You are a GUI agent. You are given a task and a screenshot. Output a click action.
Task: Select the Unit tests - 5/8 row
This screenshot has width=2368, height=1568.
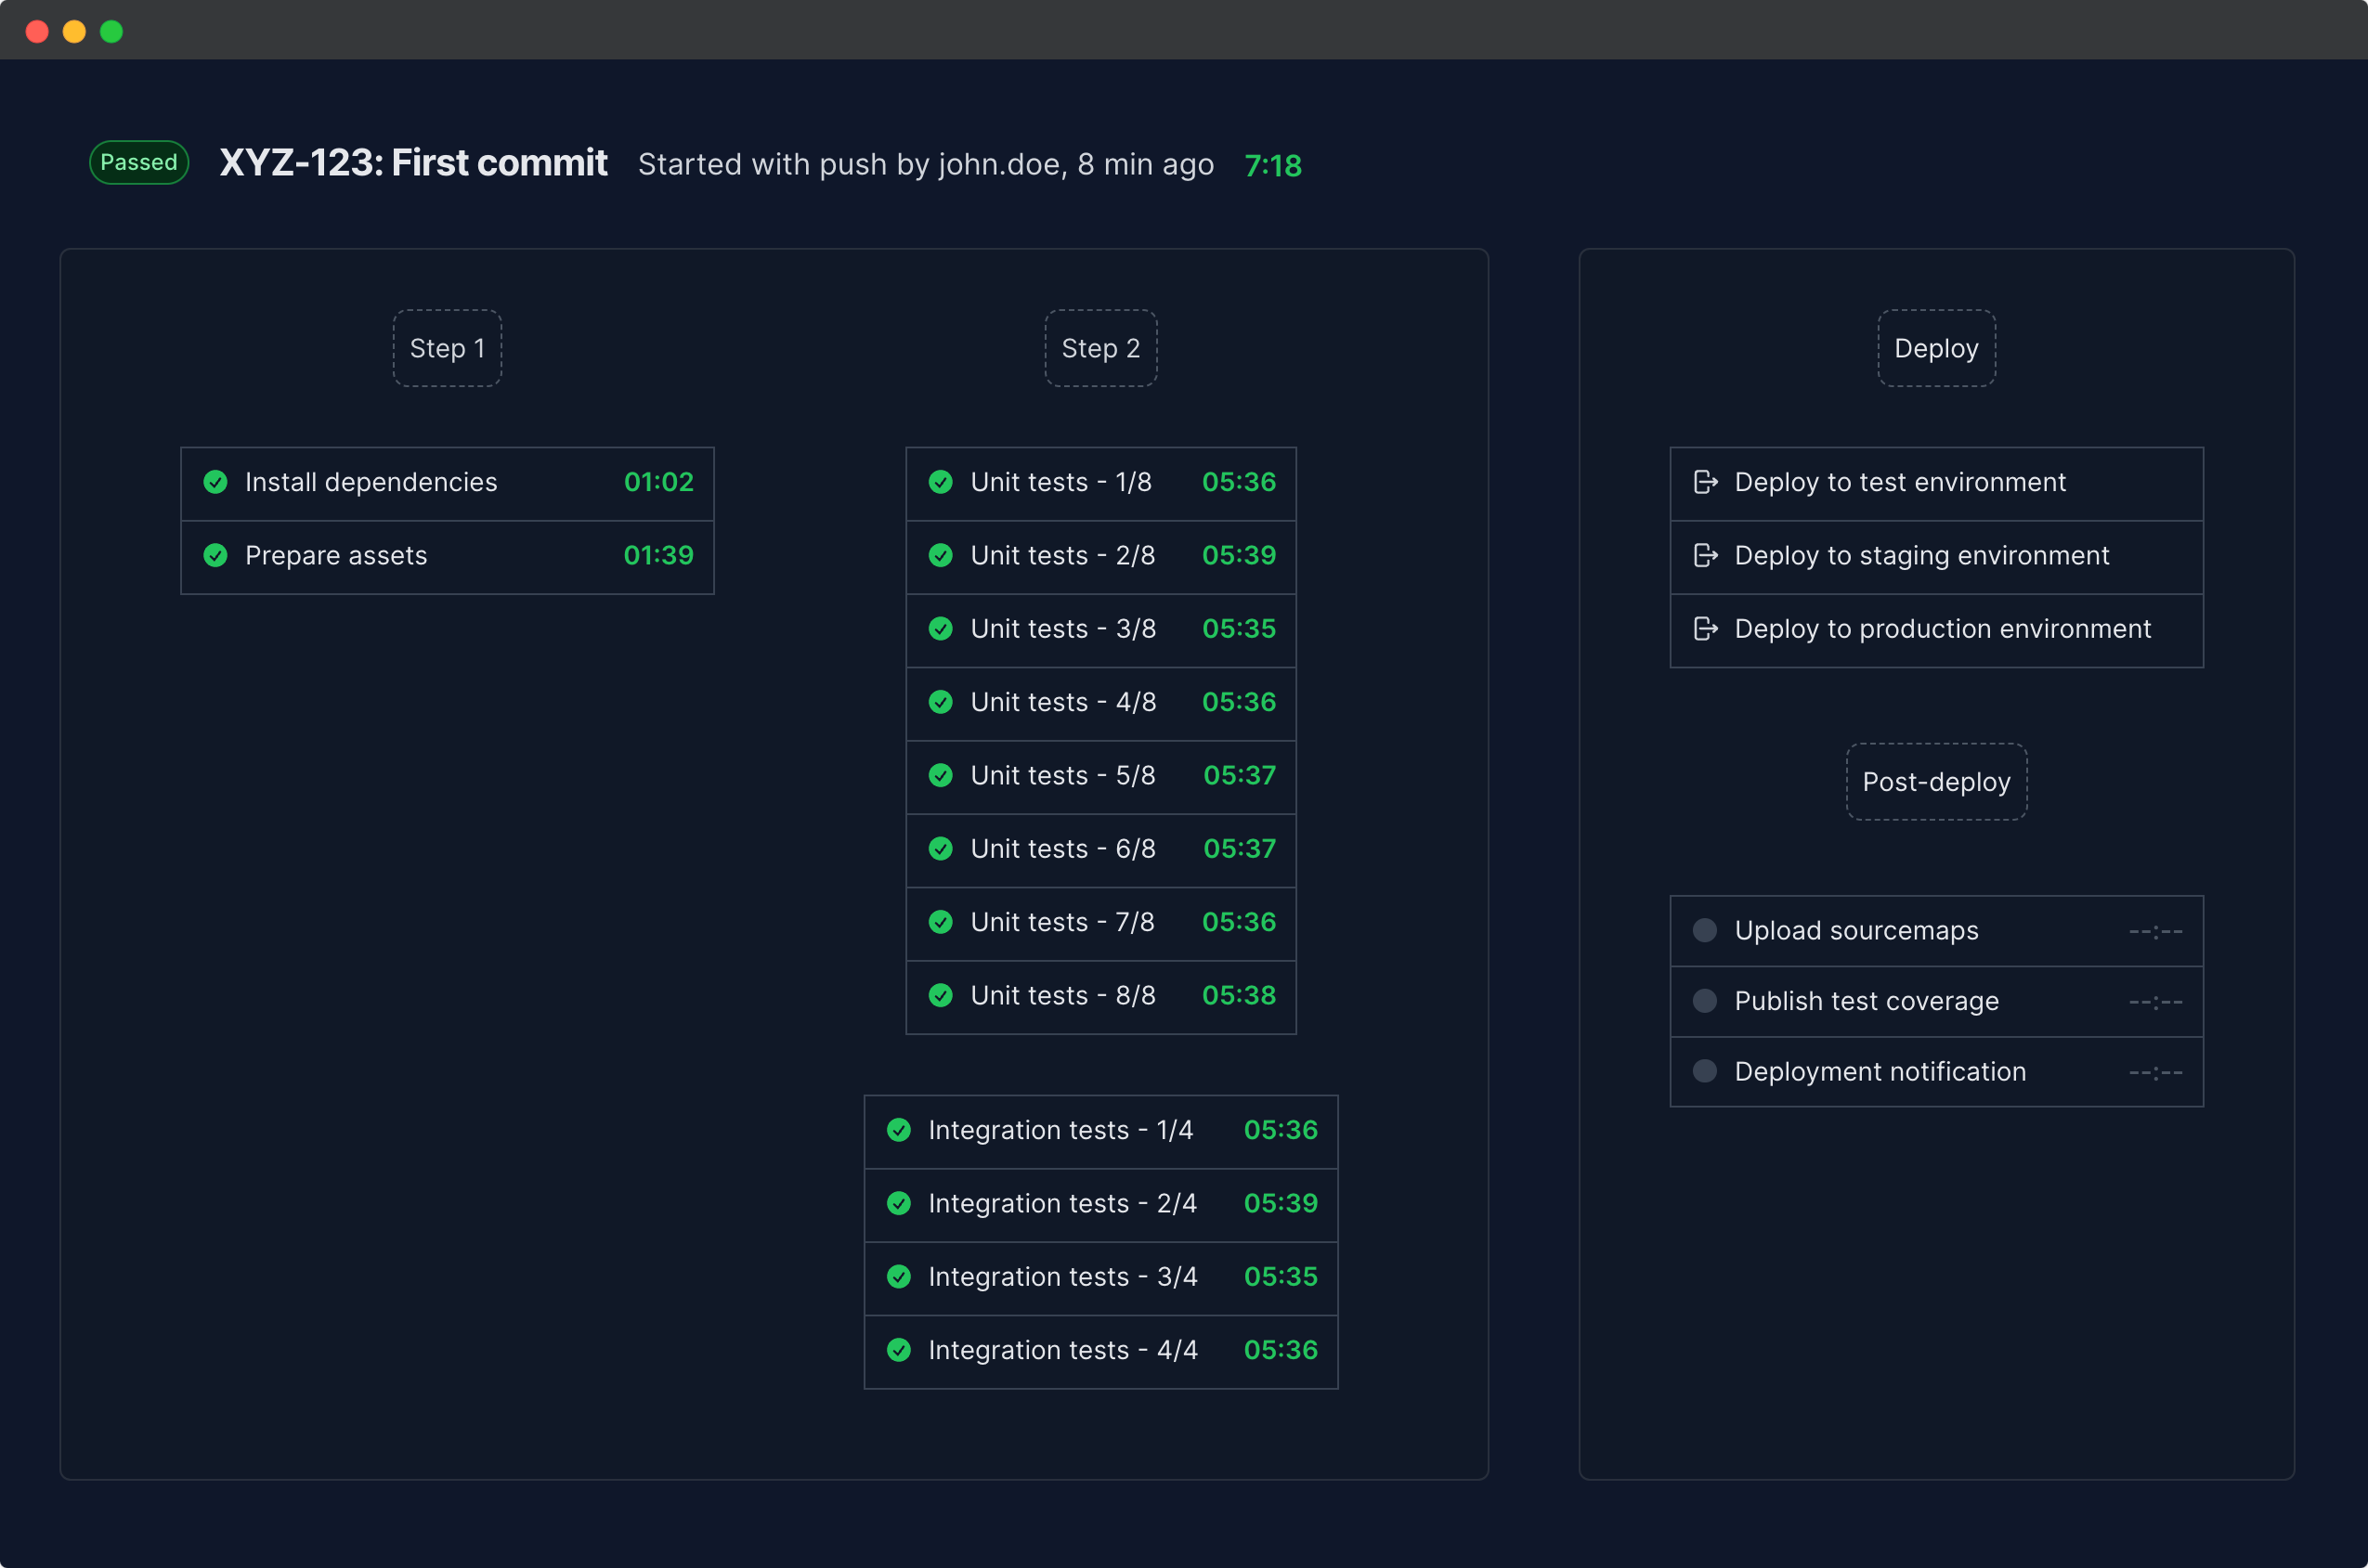click(x=1100, y=775)
